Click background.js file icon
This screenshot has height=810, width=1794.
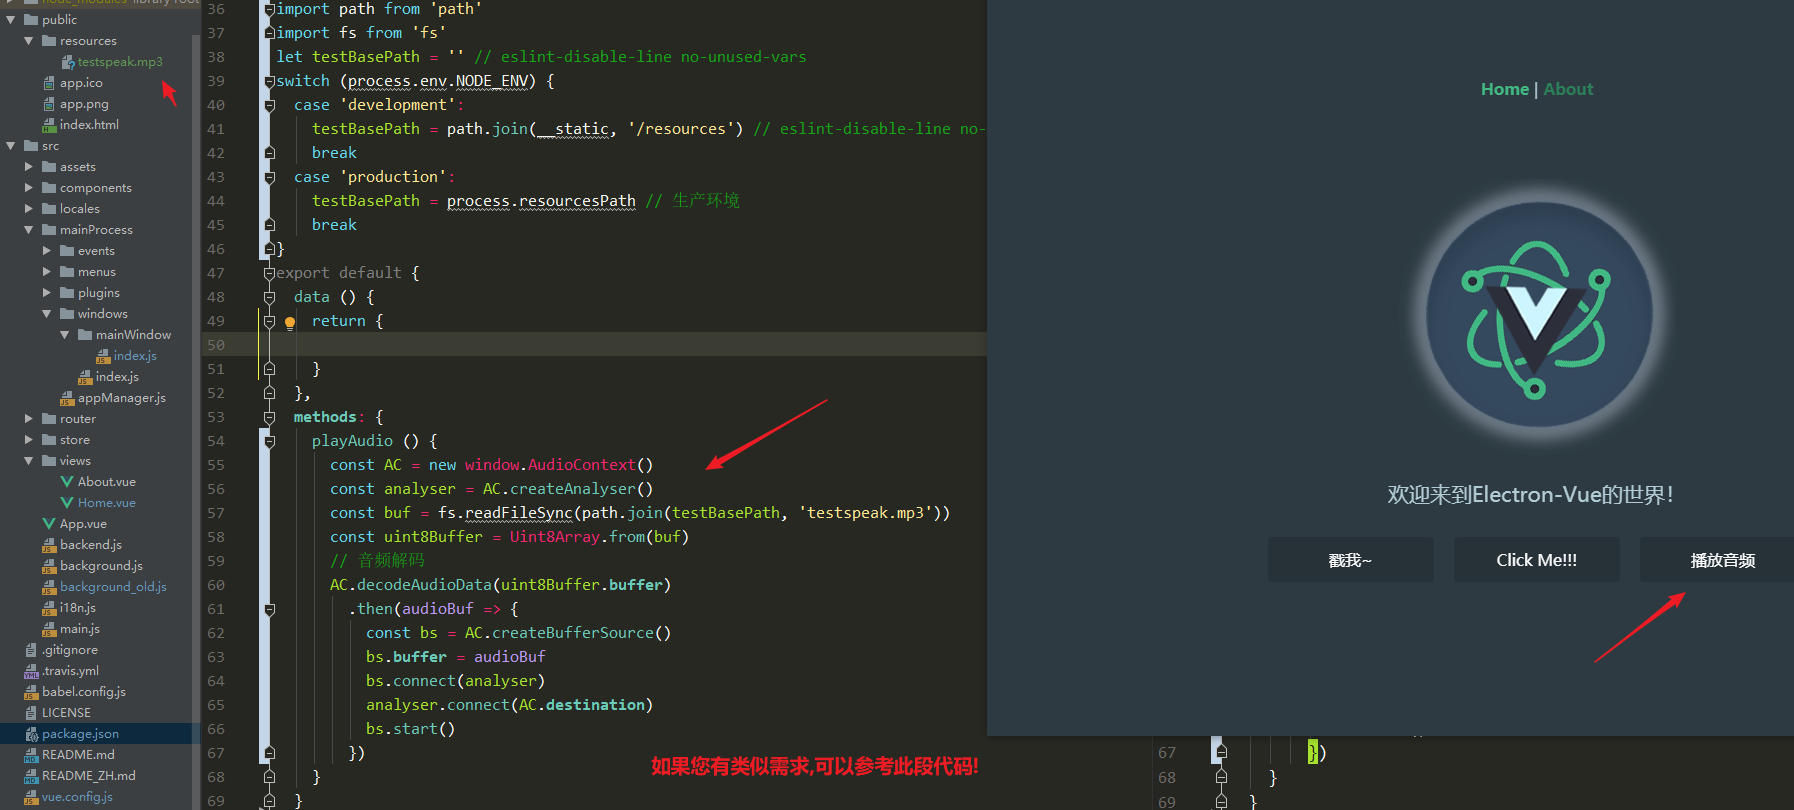click(49, 566)
